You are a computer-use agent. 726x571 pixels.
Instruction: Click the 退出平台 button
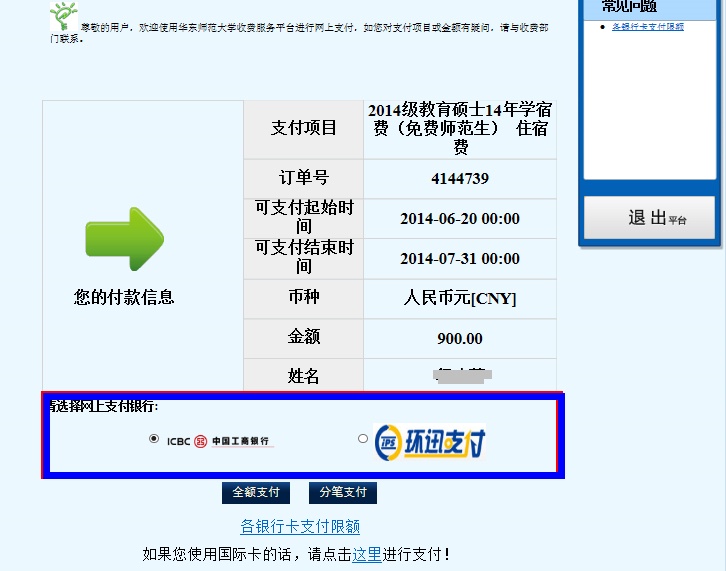point(650,217)
